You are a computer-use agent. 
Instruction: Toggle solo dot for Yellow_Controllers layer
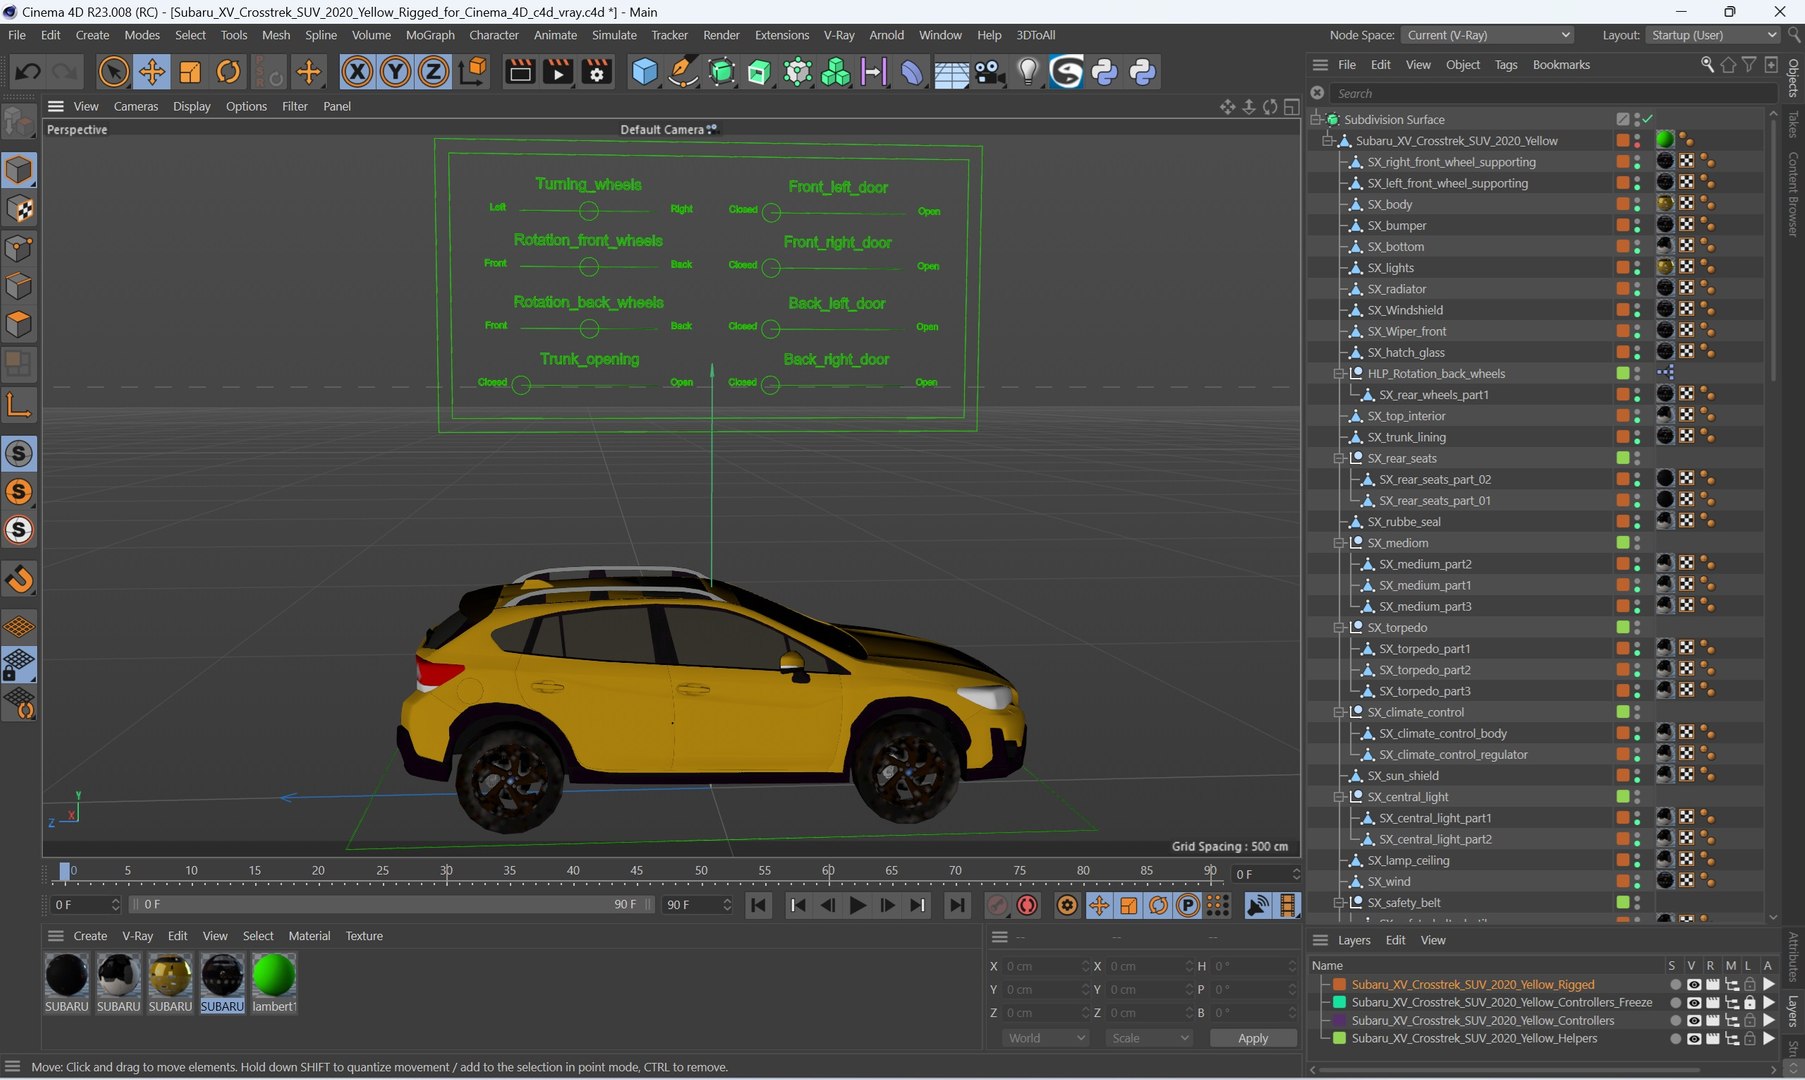point(1675,1021)
